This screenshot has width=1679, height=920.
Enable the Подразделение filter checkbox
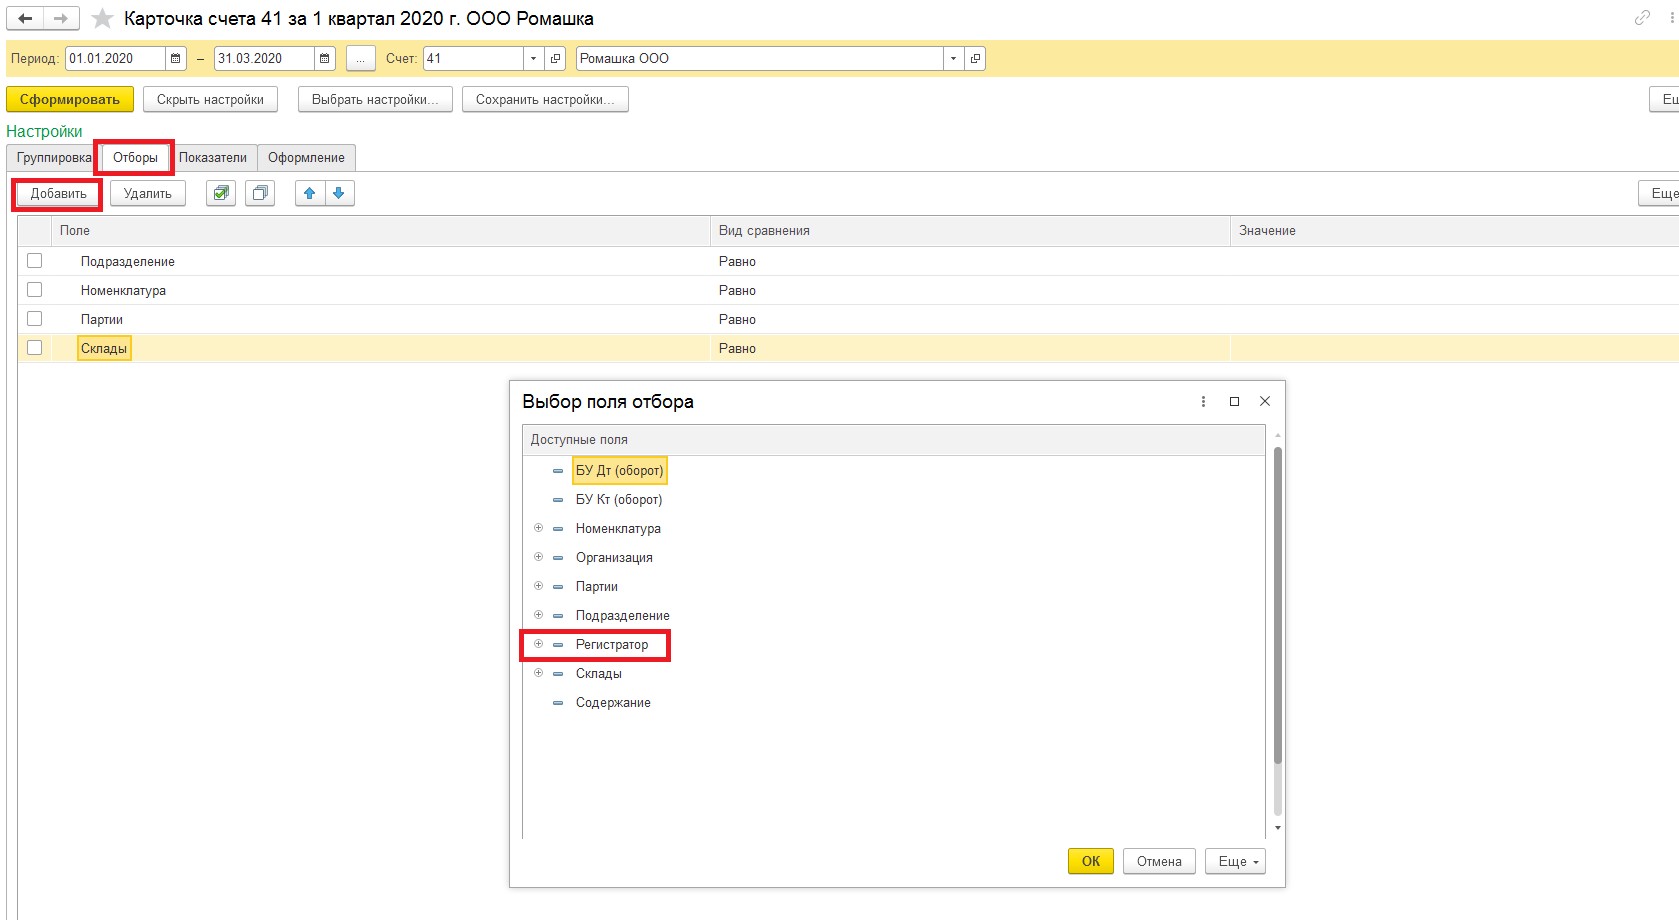pyautogui.click(x=35, y=261)
